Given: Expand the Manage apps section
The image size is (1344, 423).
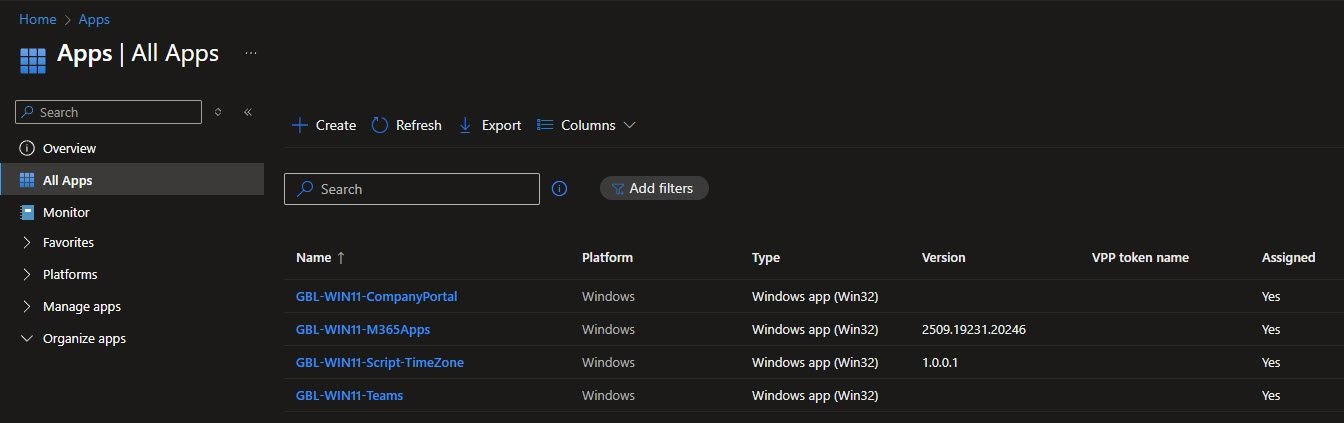Looking at the screenshot, I should 27,306.
